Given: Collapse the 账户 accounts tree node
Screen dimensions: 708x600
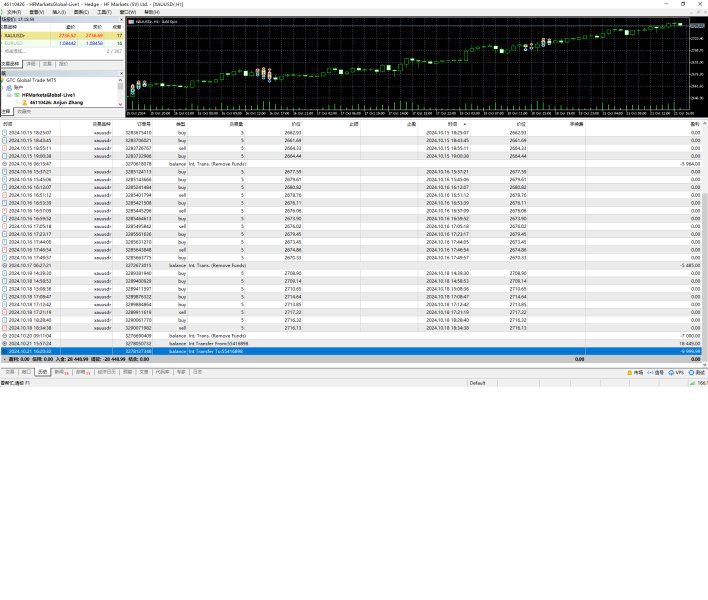Looking at the screenshot, I should coord(4,87).
